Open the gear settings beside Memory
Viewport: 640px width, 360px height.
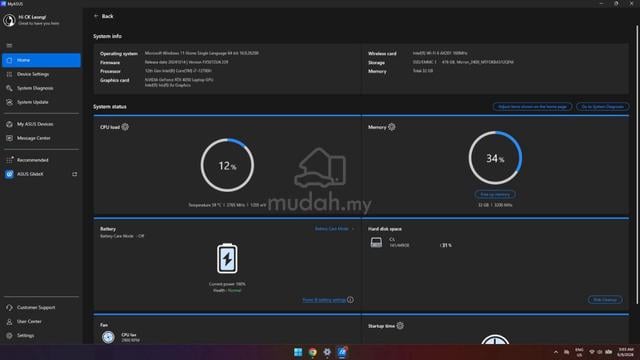[x=391, y=127]
